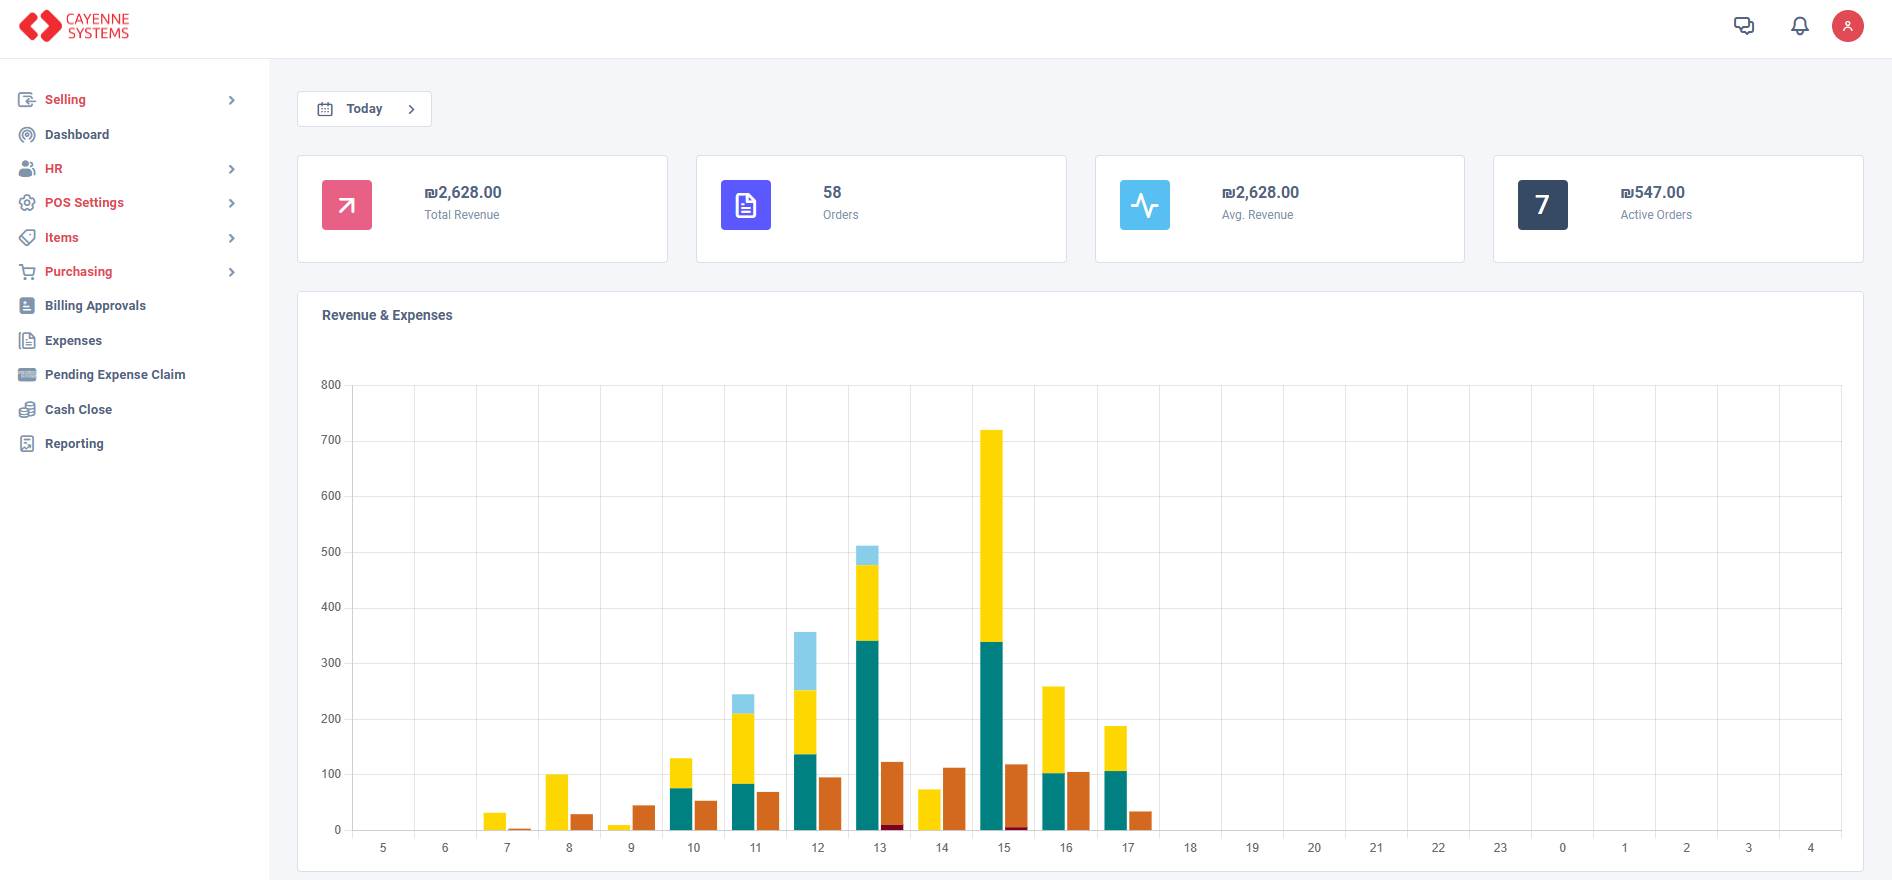The width and height of the screenshot is (1892, 880).
Task: Click the light blue bar segment at hour 12
Action: click(x=805, y=661)
